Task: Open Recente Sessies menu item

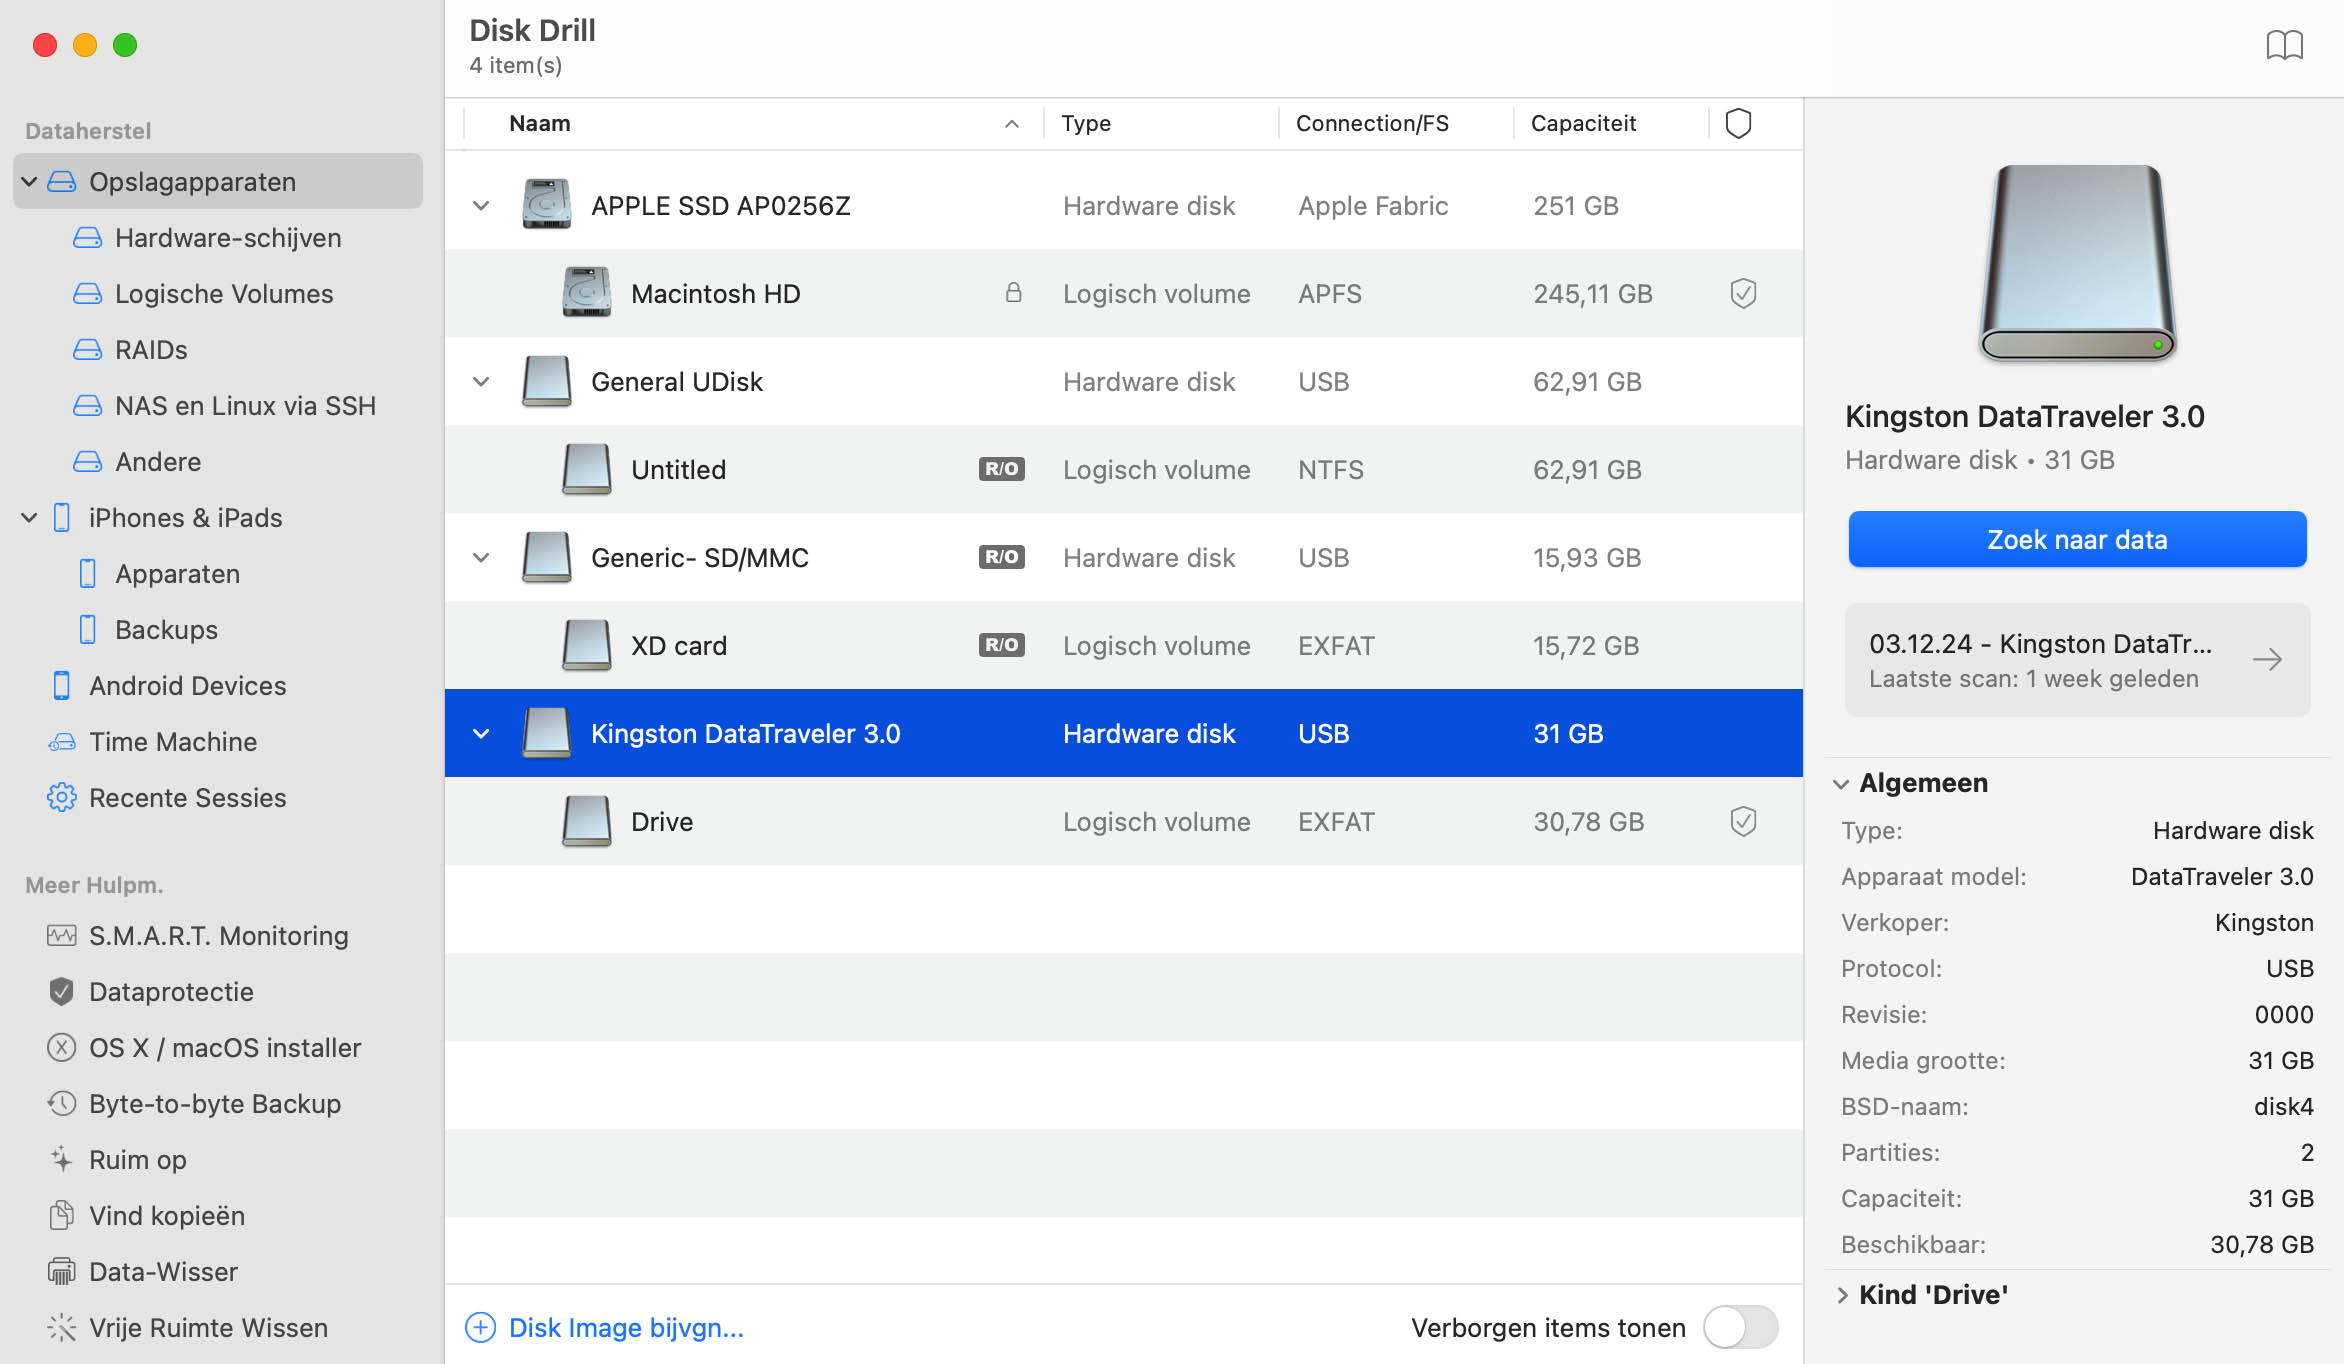Action: click(x=188, y=796)
